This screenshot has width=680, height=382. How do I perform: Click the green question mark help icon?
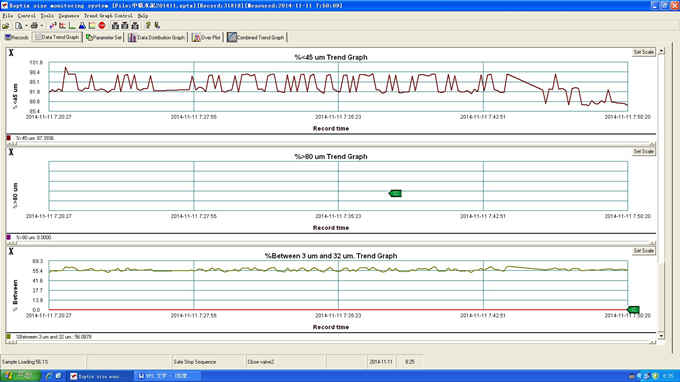coord(148,26)
